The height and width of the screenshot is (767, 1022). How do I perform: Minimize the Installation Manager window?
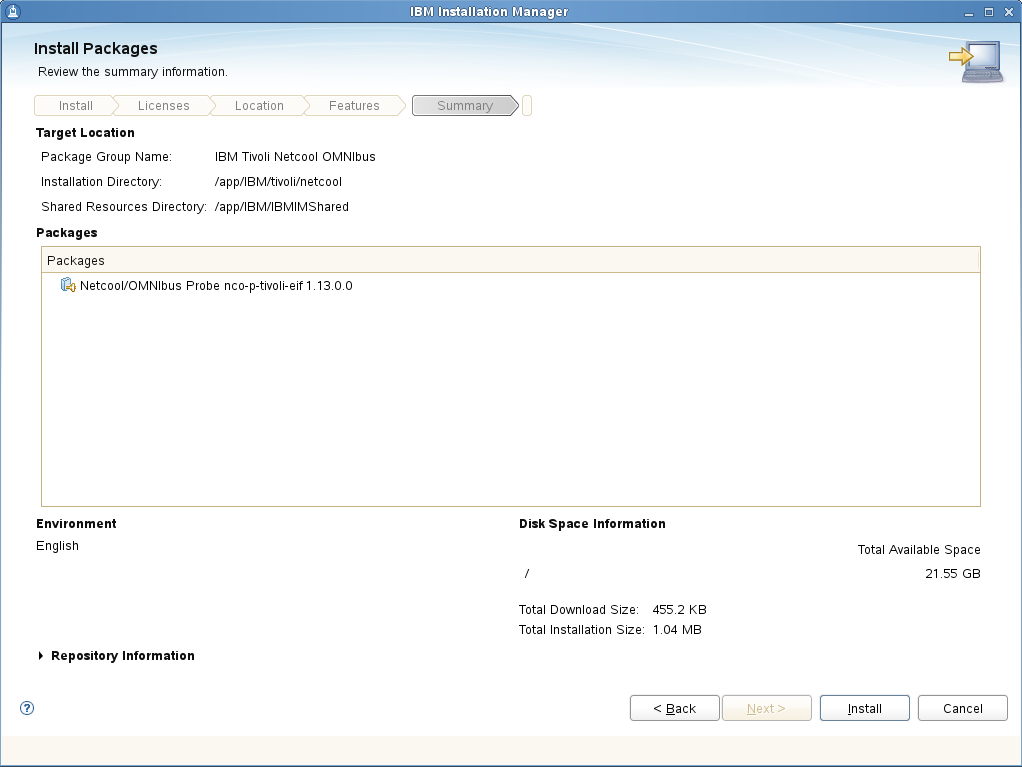(x=969, y=12)
